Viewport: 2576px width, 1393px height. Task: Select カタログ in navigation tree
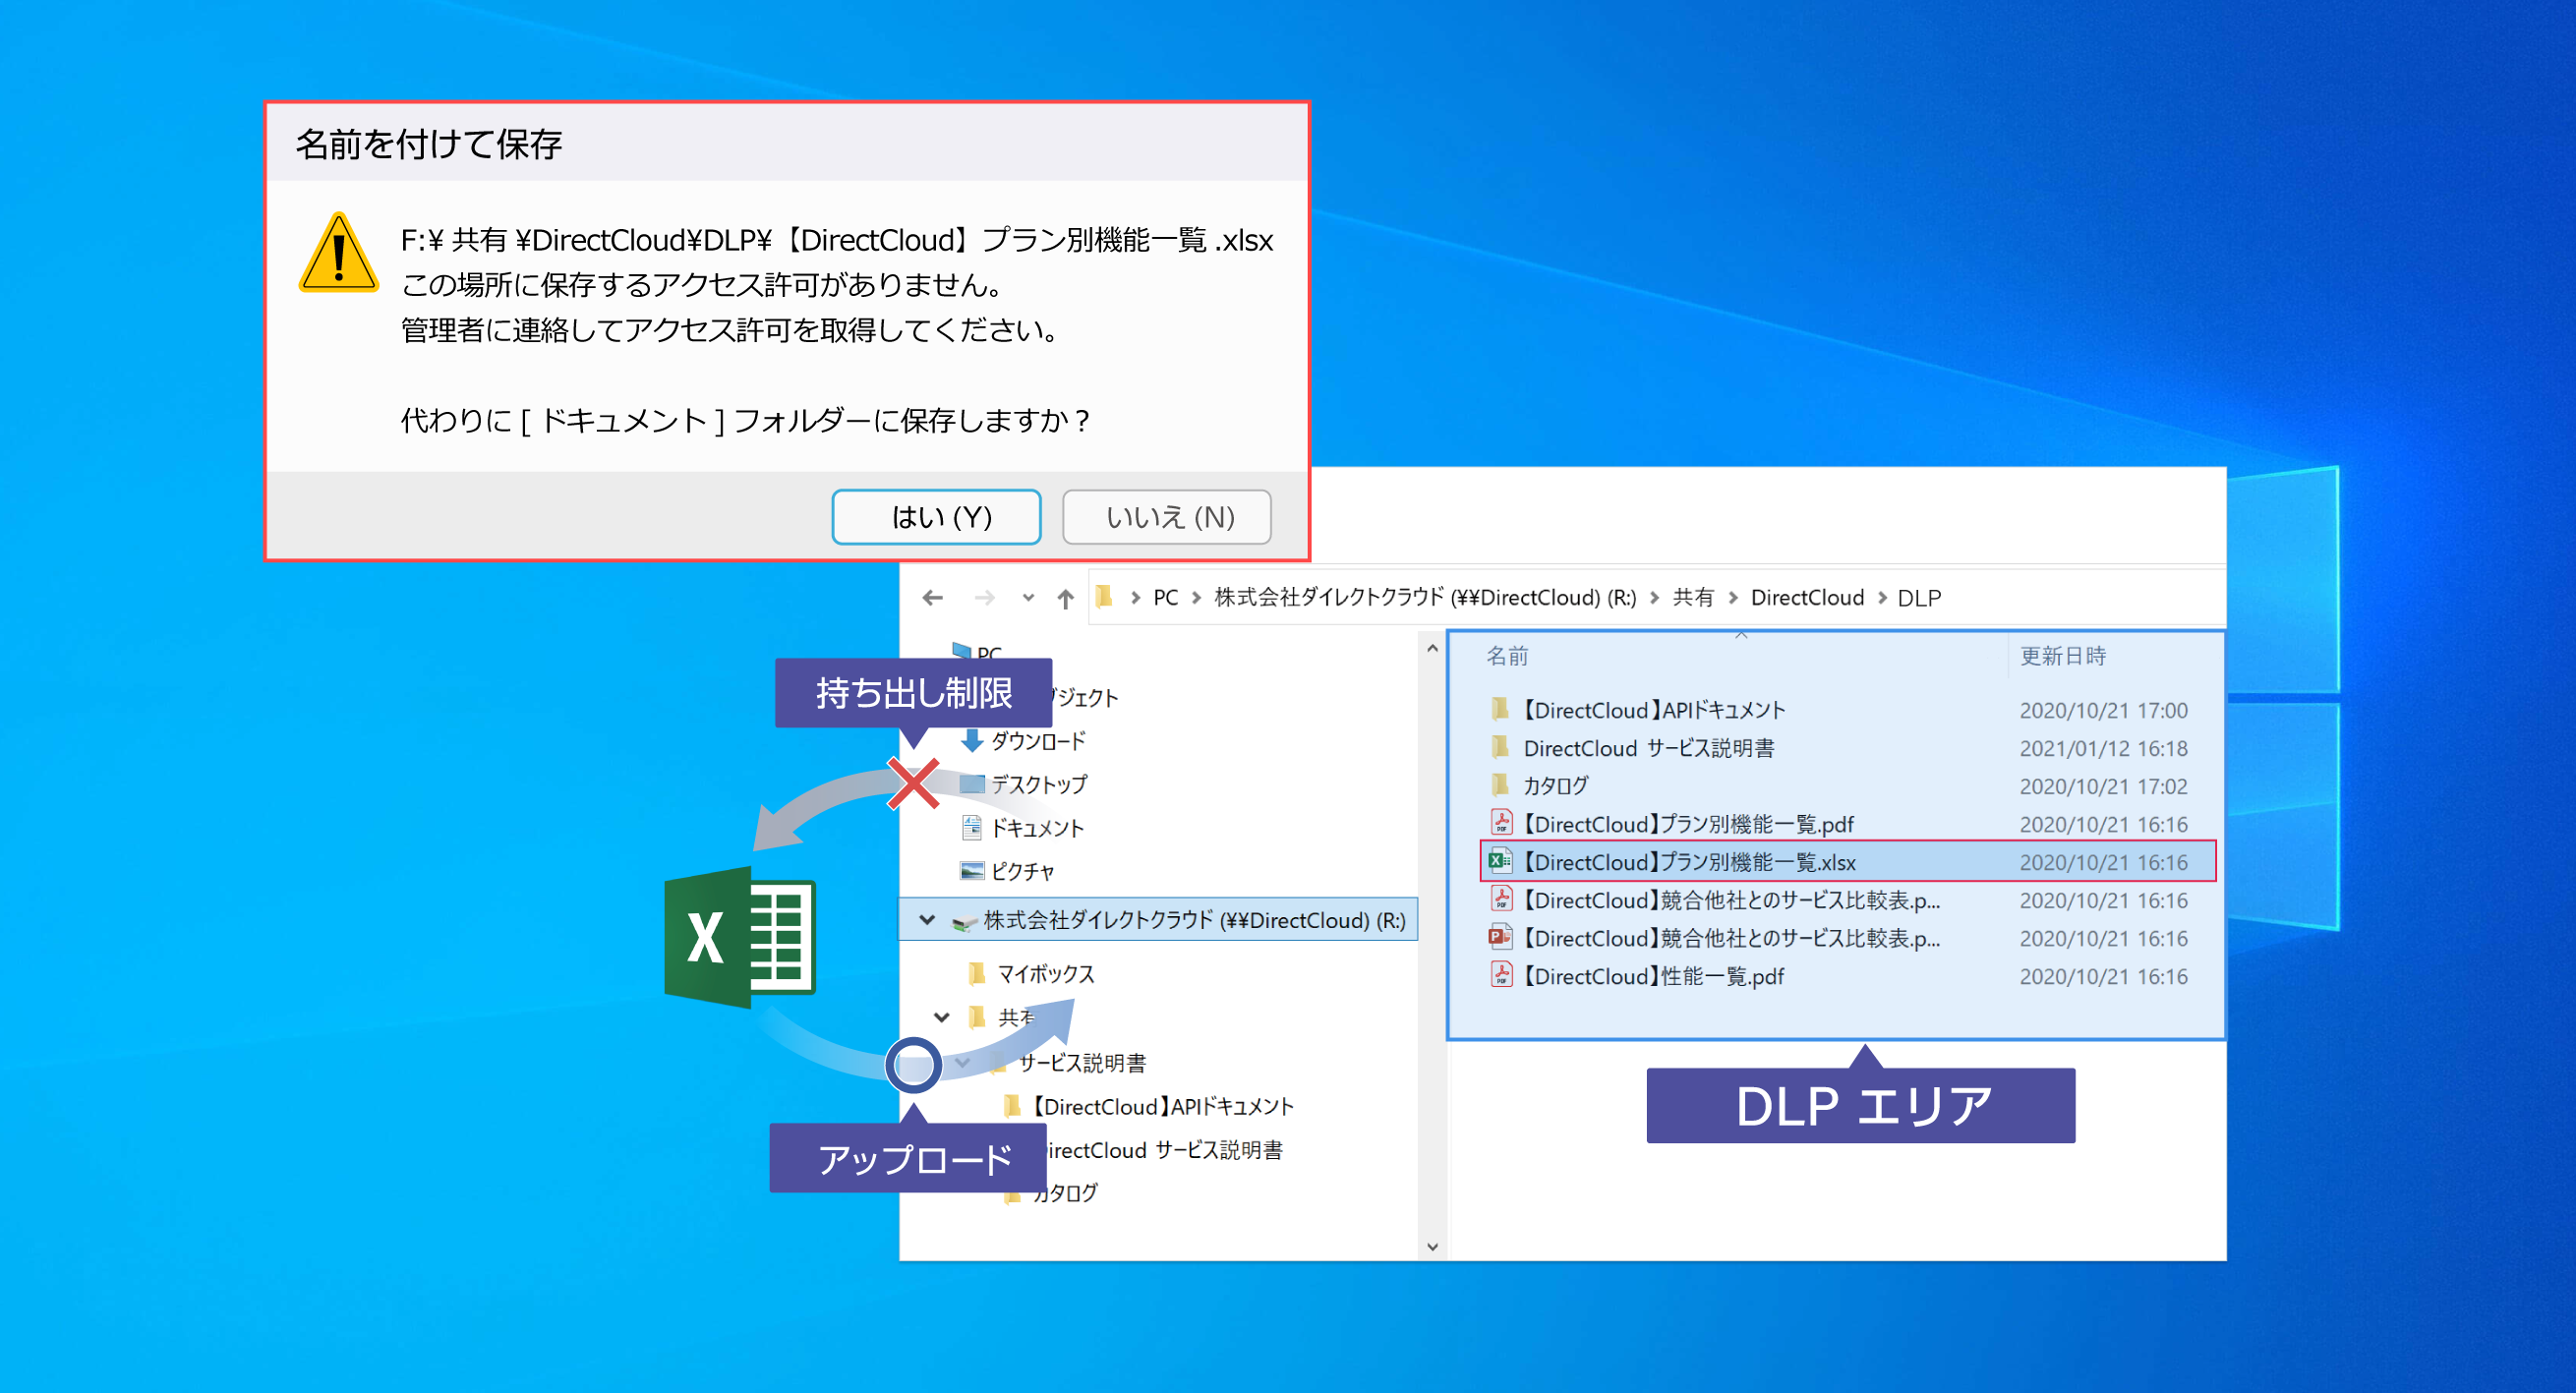[x=1065, y=1193]
